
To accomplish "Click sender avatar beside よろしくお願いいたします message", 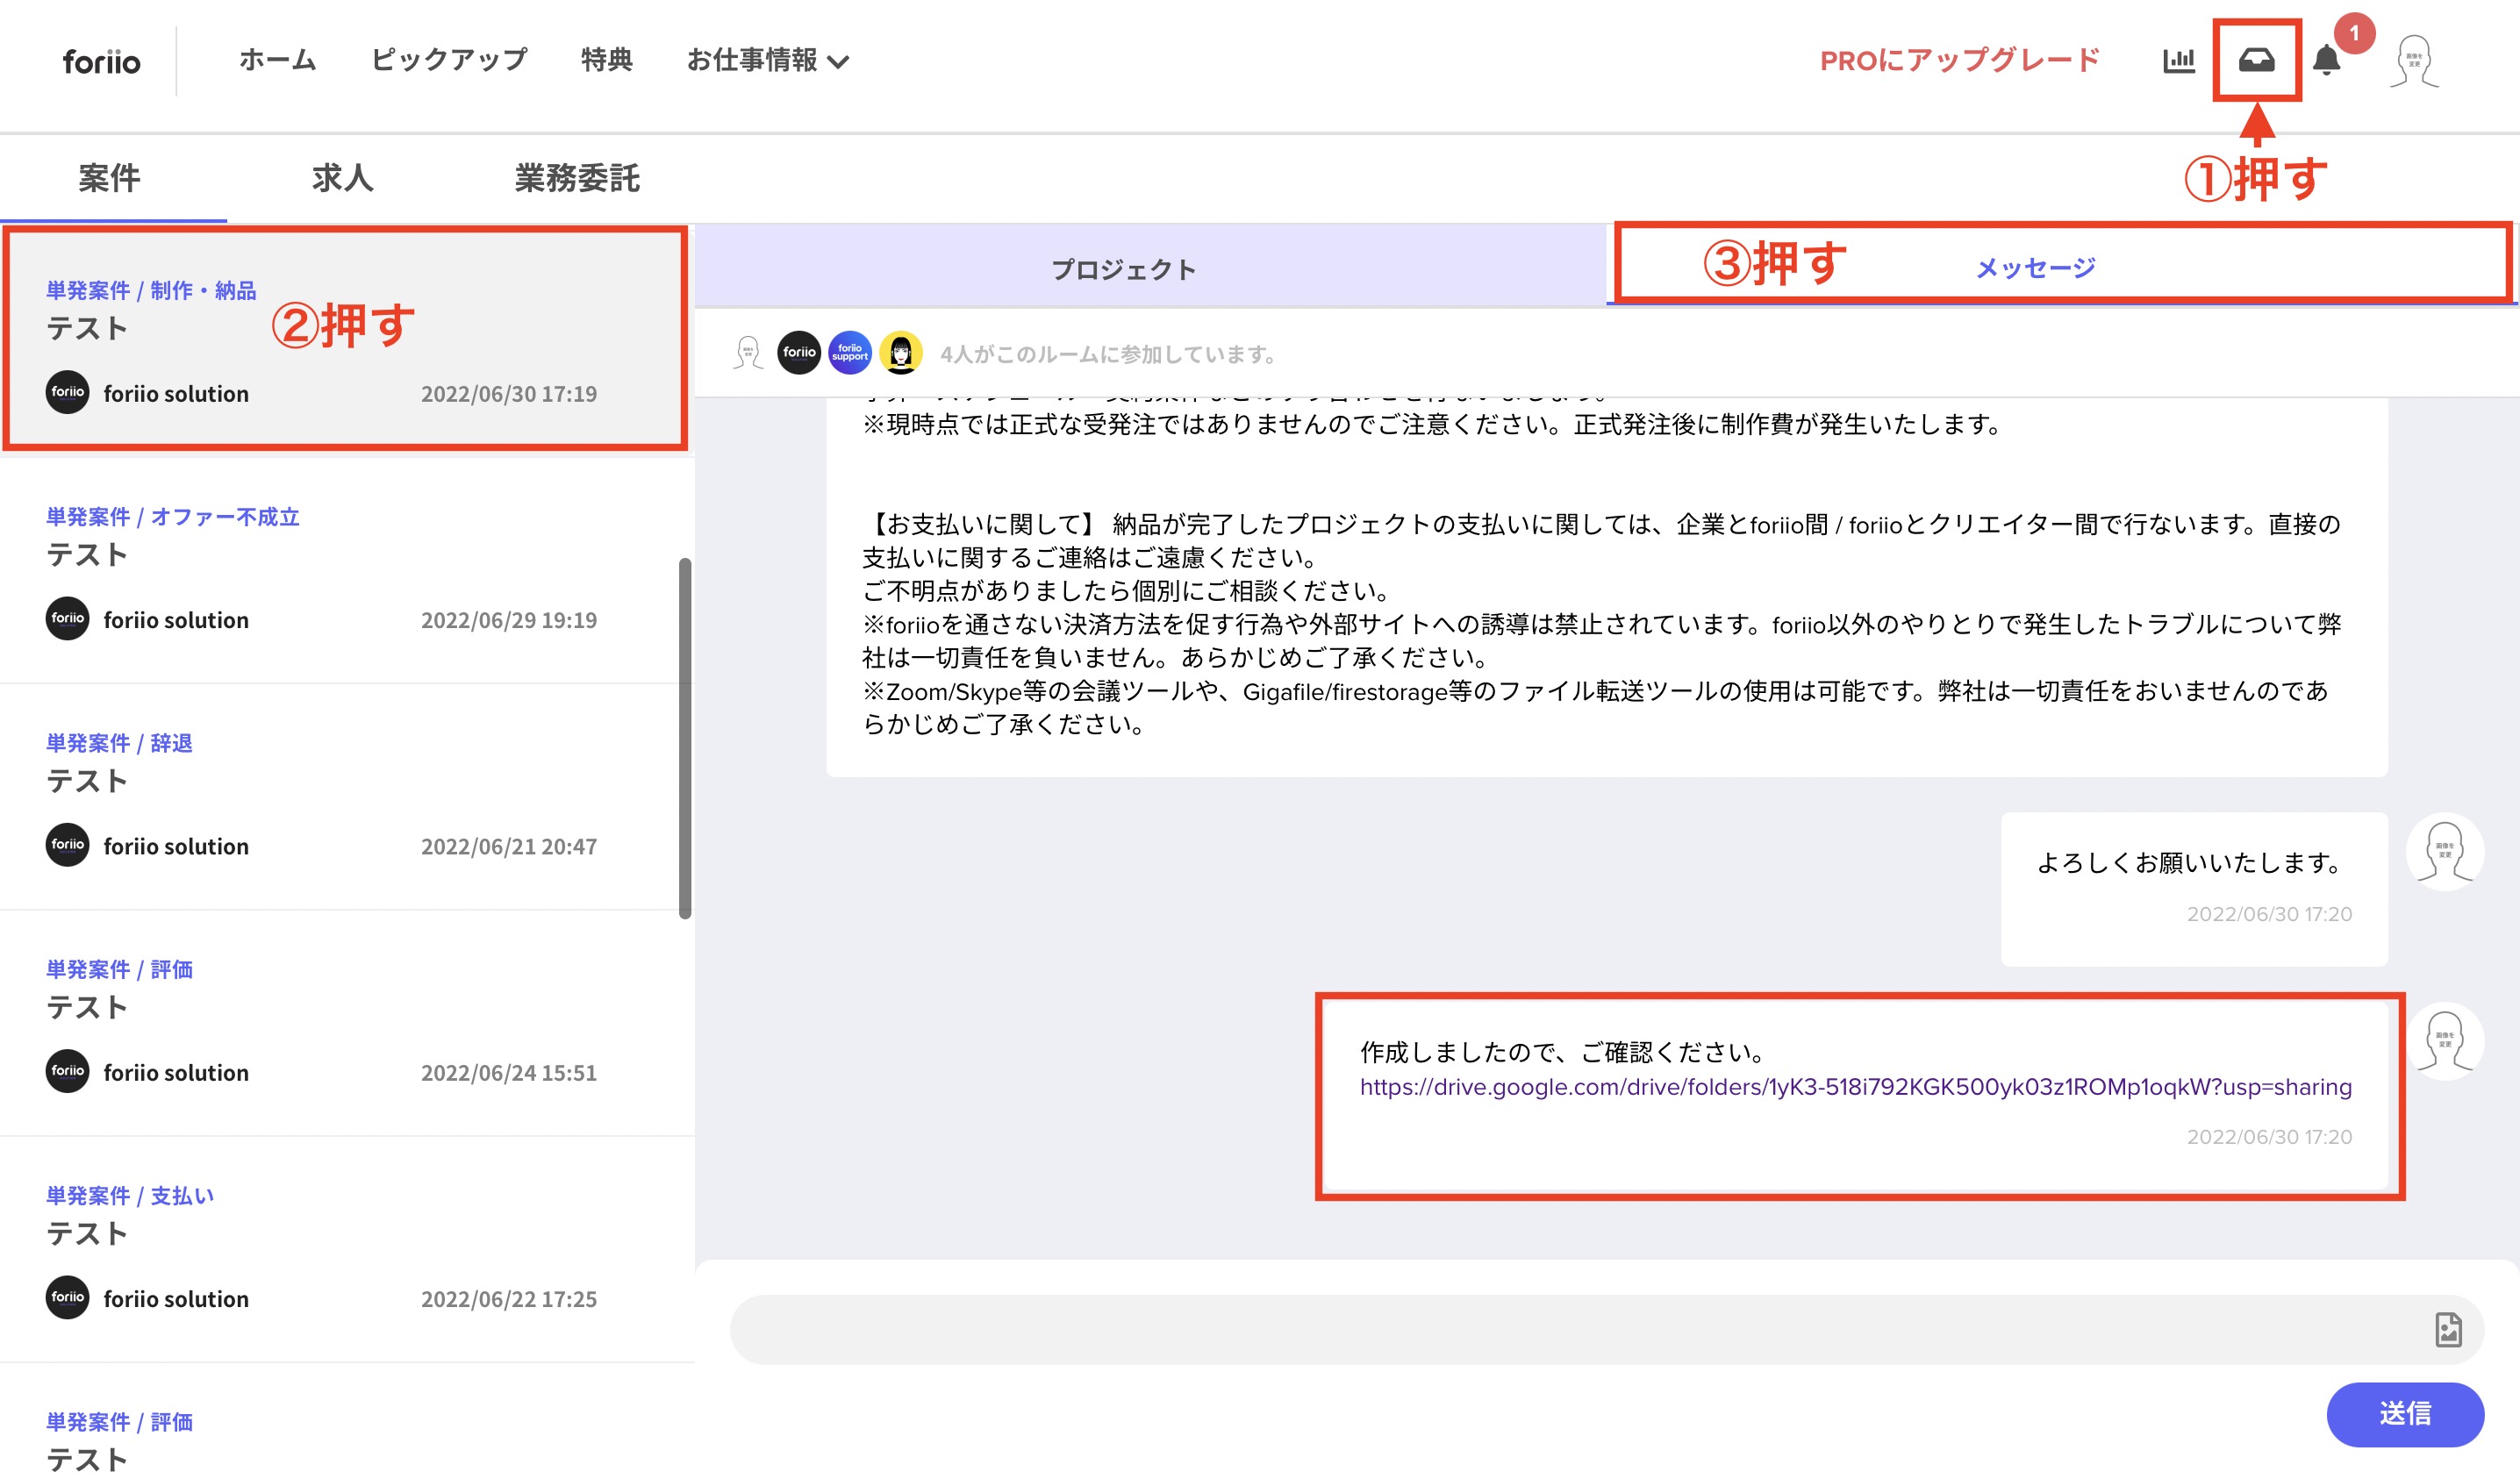I will point(2445,852).
